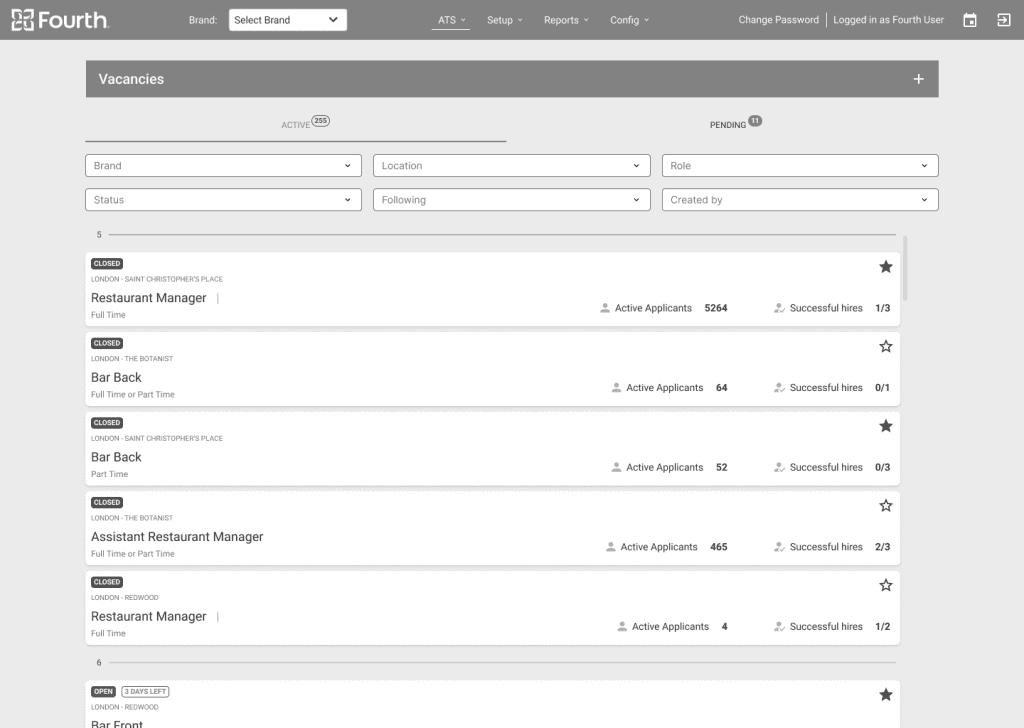
Task: Open the Reports menu
Action: pos(566,20)
